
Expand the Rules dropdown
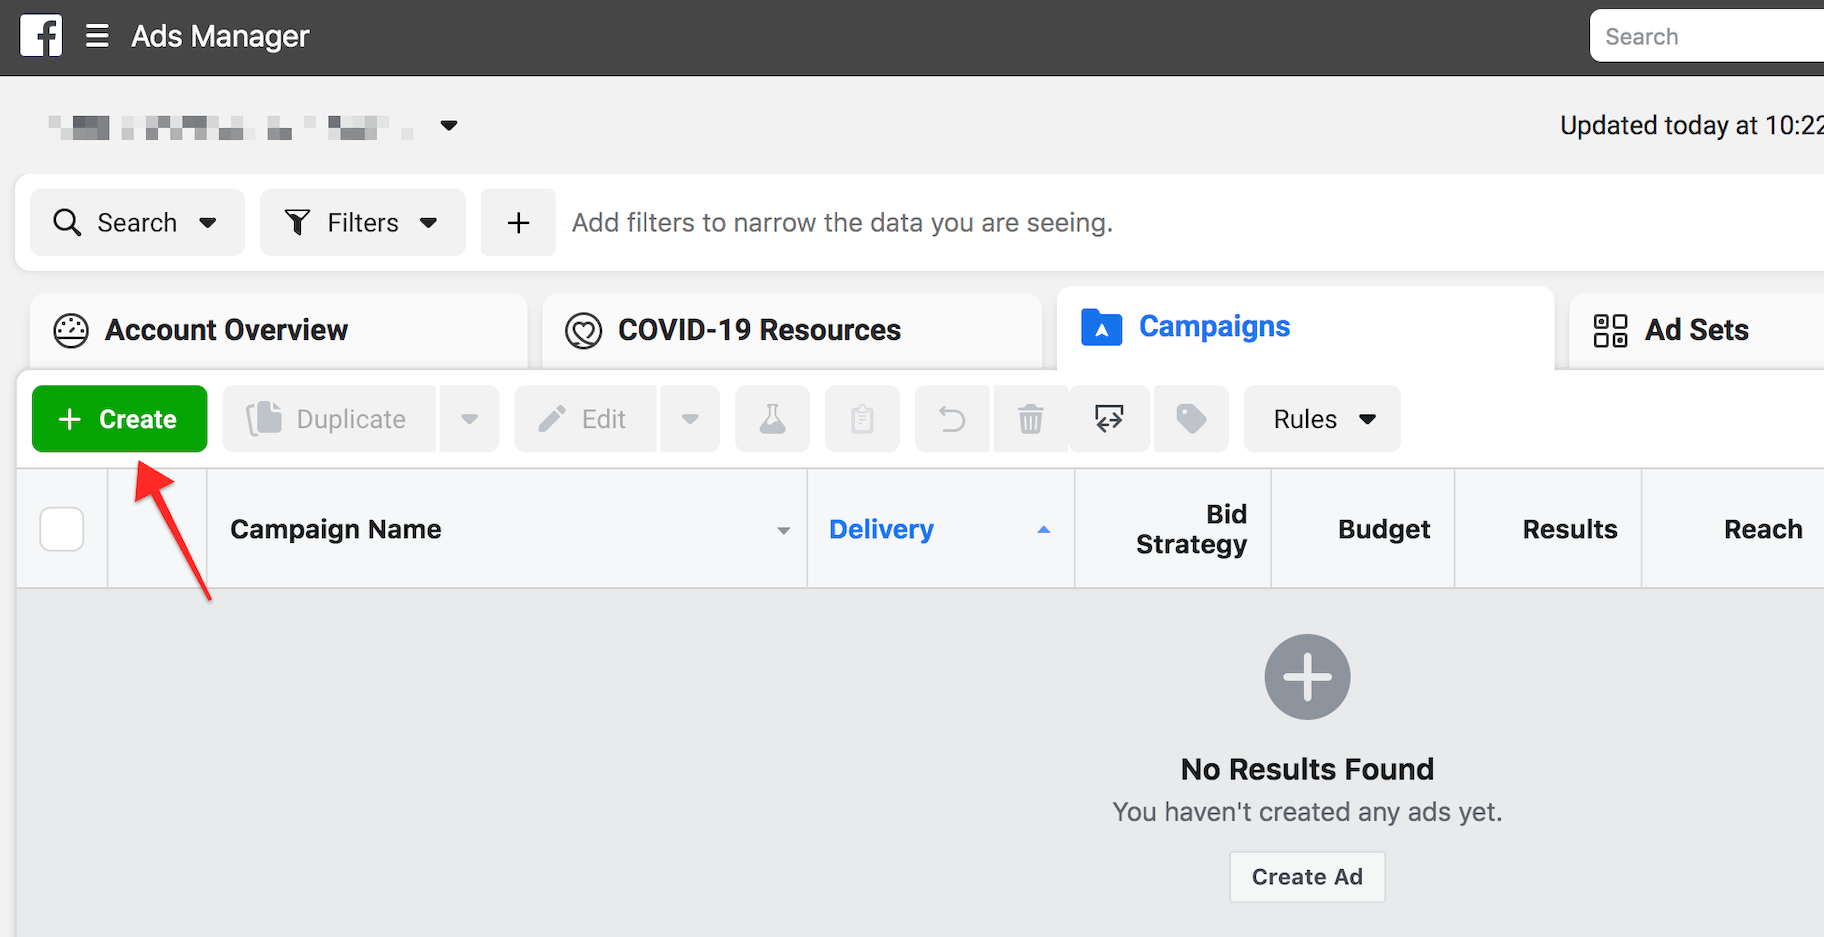tap(1321, 419)
